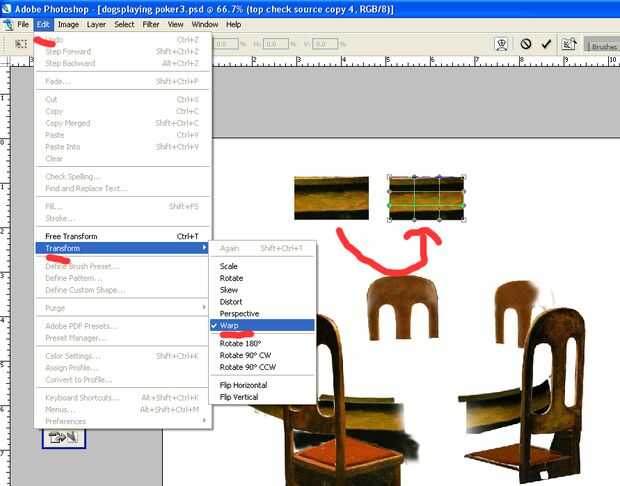
Task: Open the Help menu
Action: 234,25
